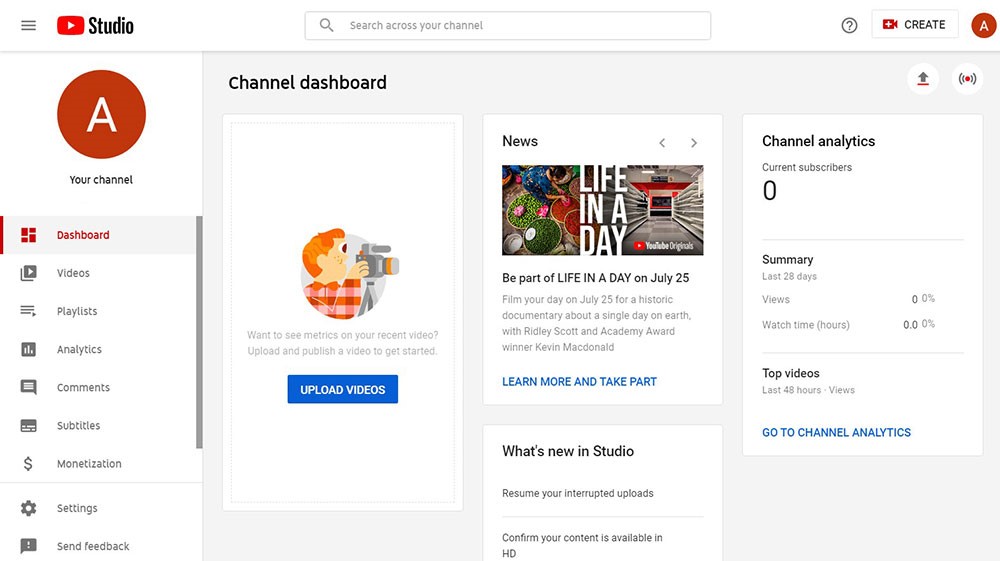The height and width of the screenshot is (561, 1000).
Task: Click the CREATE button
Action: click(915, 25)
